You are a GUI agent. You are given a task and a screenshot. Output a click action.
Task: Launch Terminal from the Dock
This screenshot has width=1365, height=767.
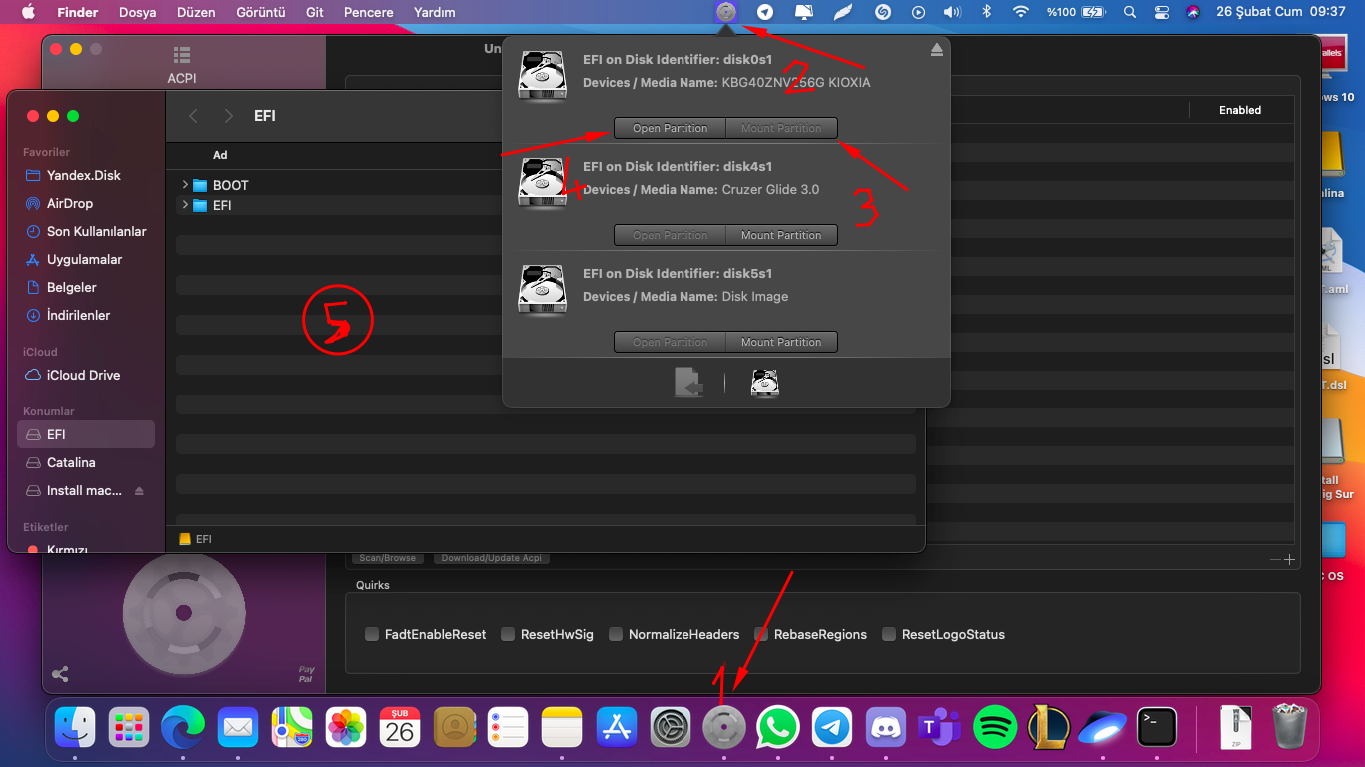(1156, 727)
